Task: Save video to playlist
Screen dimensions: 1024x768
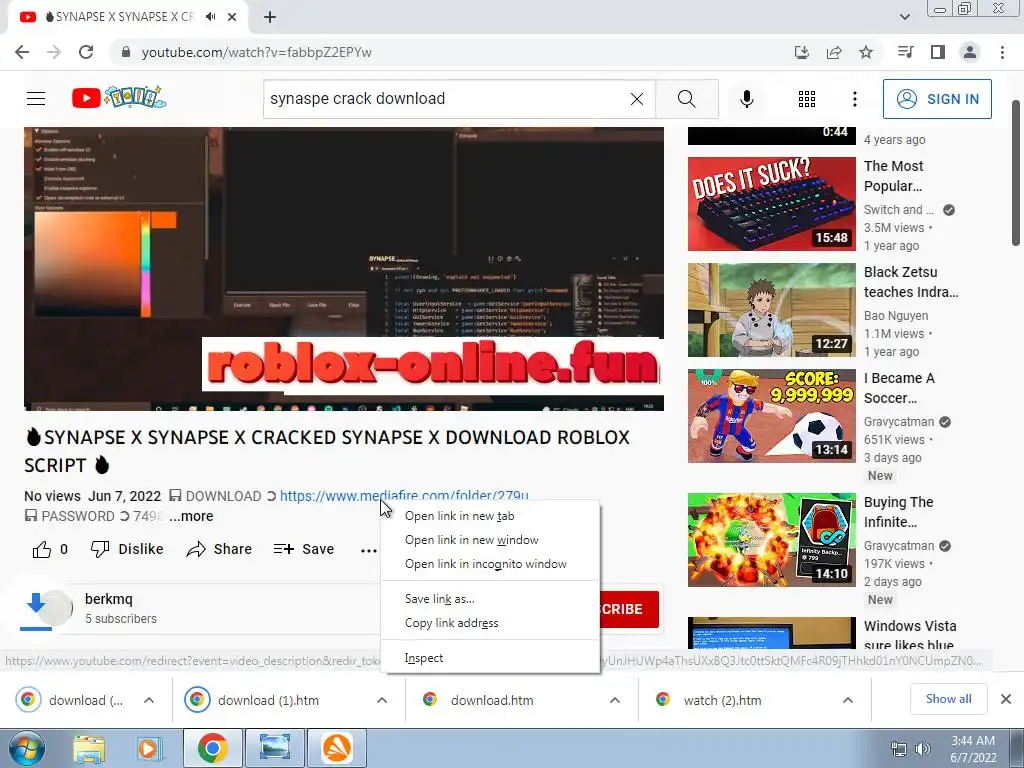Action: point(304,549)
